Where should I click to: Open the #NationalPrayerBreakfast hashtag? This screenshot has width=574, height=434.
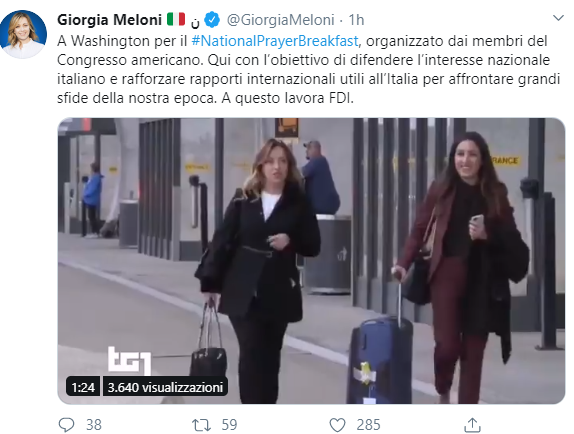pos(275,41)
